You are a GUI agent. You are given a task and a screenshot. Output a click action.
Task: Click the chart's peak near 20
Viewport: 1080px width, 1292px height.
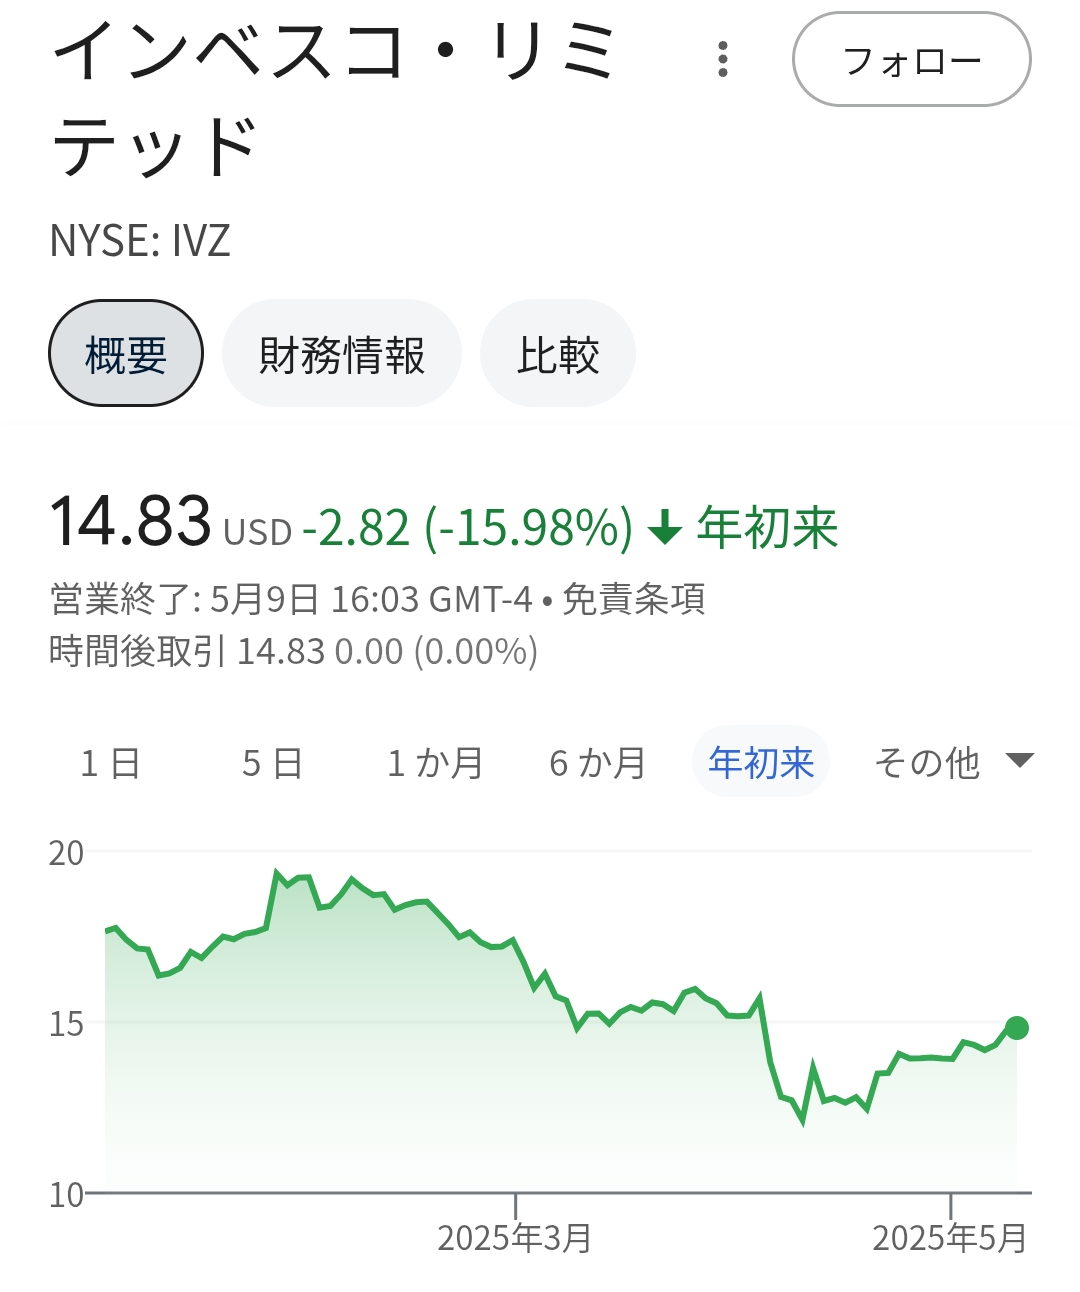point(277,874)
